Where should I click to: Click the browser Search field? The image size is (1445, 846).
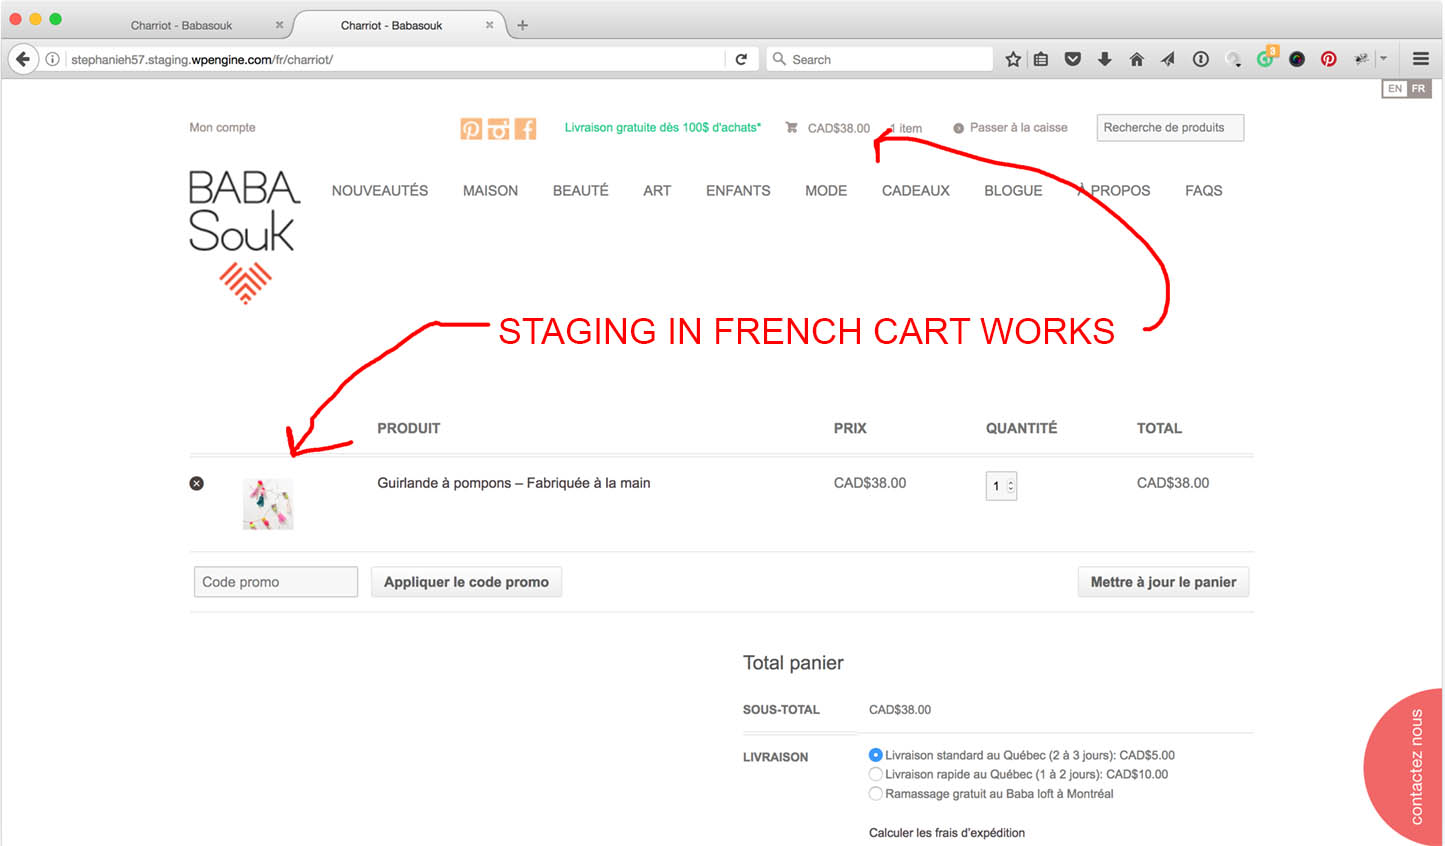[880, 59]
